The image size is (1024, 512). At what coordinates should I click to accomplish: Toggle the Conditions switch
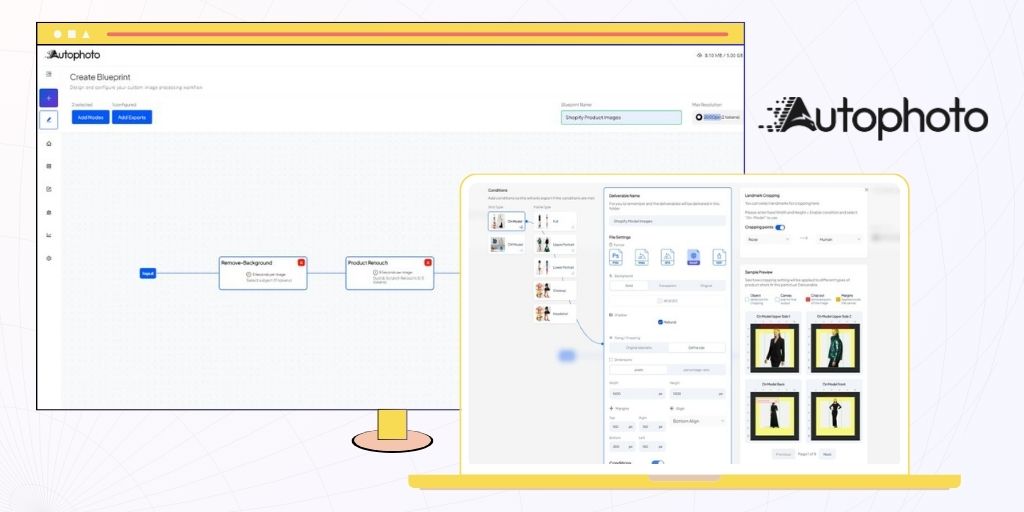657,463
